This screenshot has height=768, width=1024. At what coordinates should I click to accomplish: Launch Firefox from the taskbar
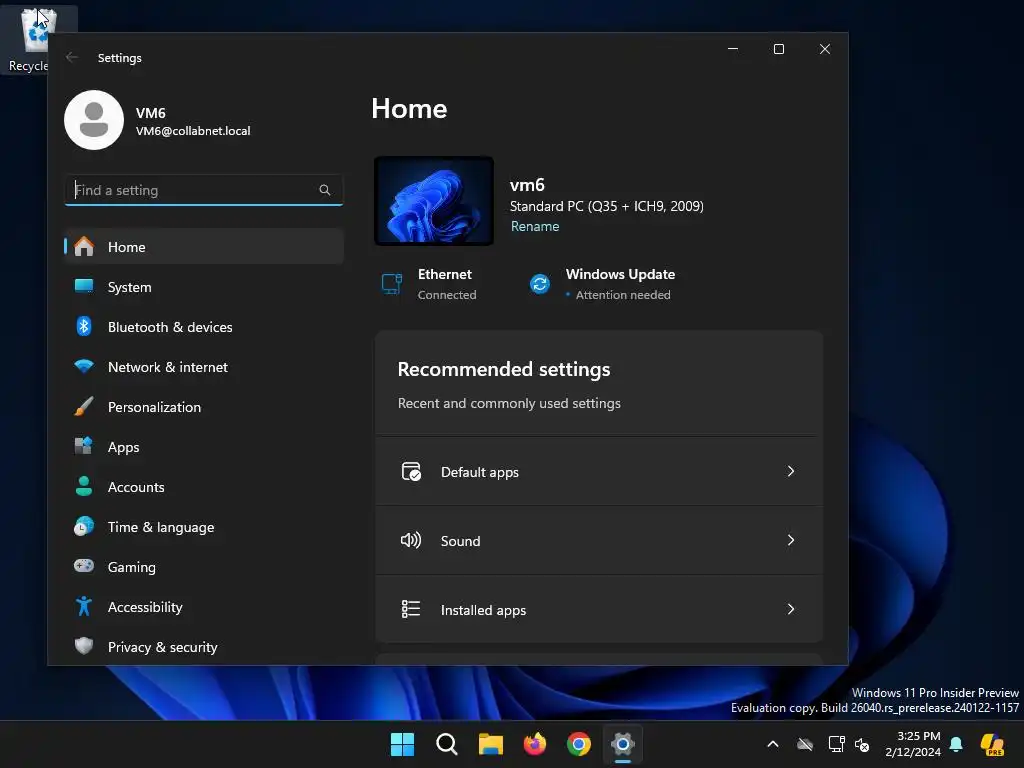(x=535, y=744)
